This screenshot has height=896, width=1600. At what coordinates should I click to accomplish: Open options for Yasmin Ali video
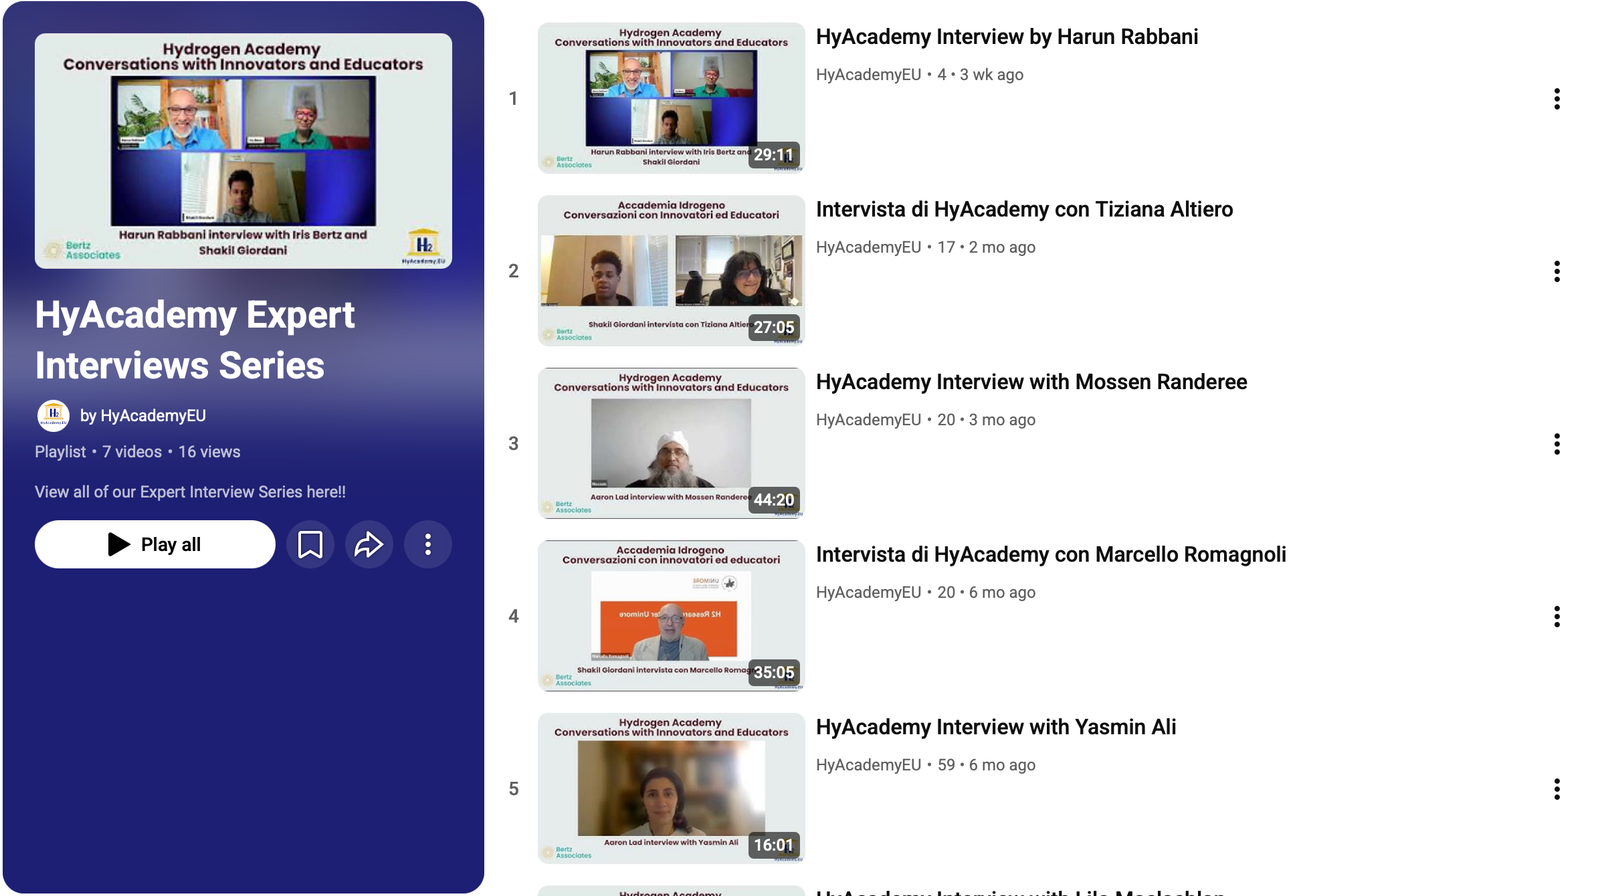pos(1557,789)
